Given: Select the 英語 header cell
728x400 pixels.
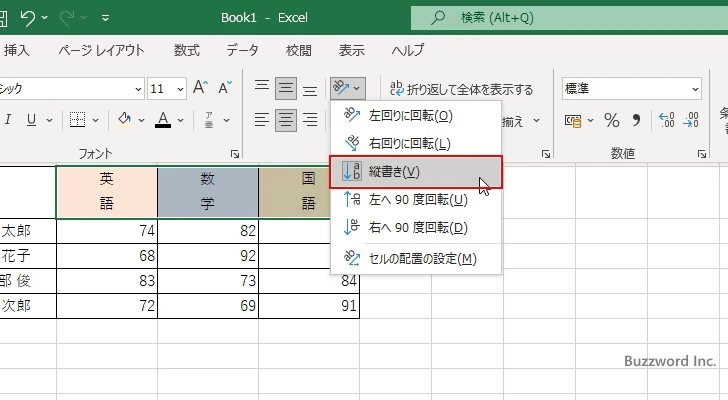Looking at the screenshot, I should pyautogui.click(x=107, y=192).
